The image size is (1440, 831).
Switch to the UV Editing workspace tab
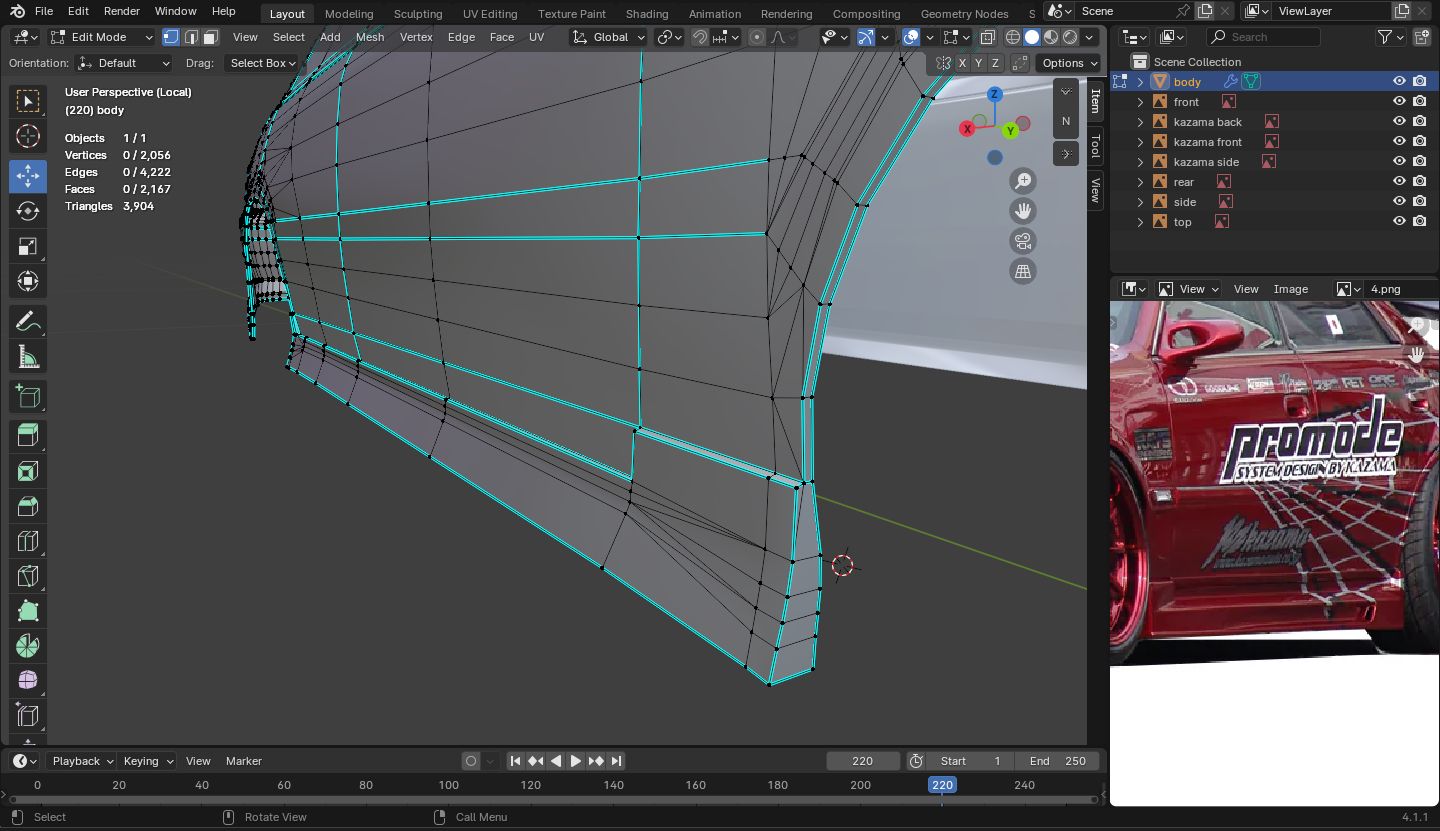click(490, 14)
